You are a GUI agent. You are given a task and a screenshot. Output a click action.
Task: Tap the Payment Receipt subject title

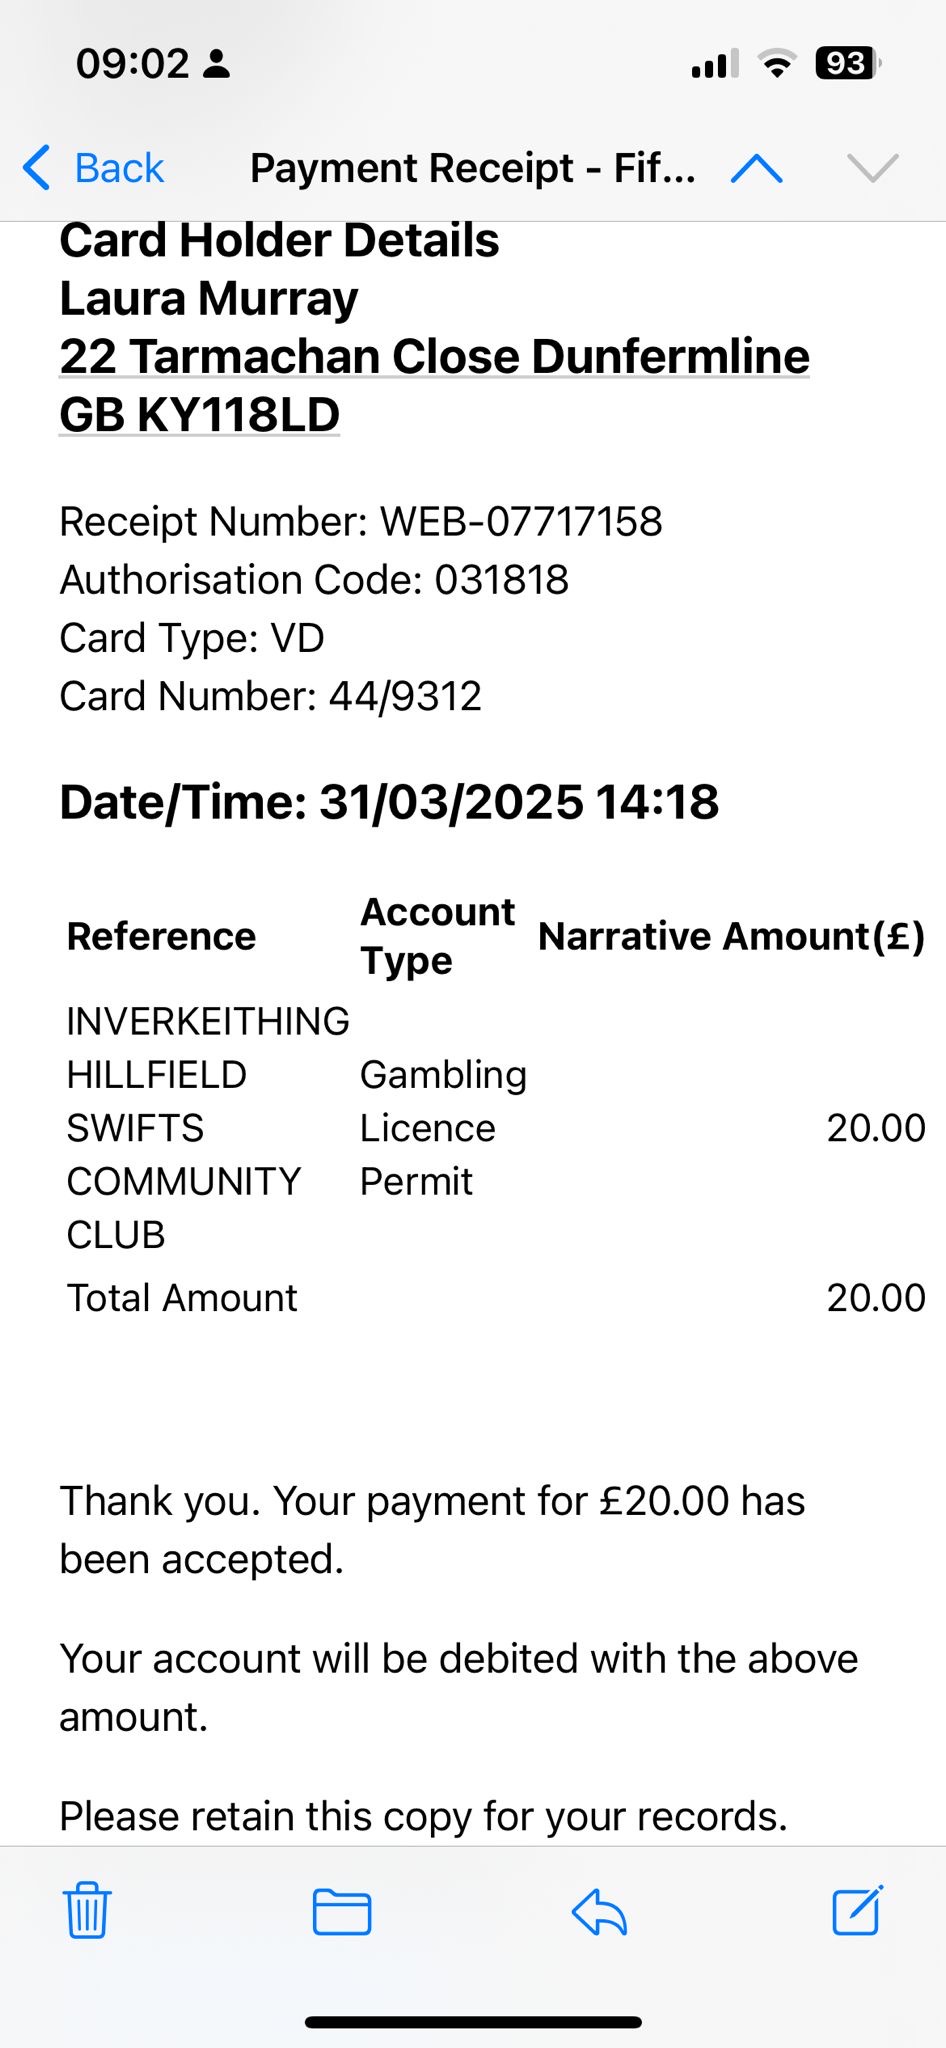click(472, 168)
